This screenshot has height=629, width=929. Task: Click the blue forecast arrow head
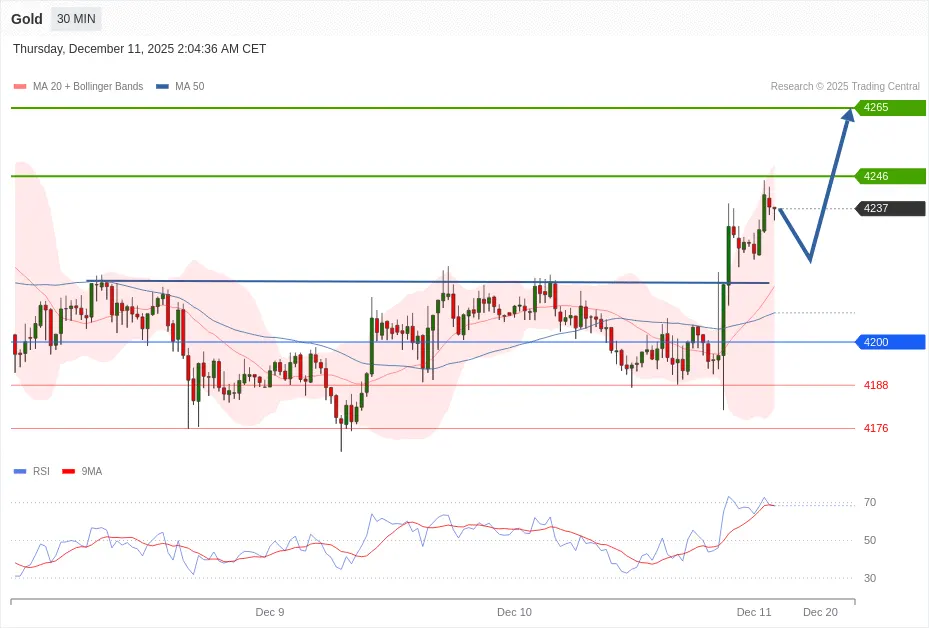coord(848,115)
